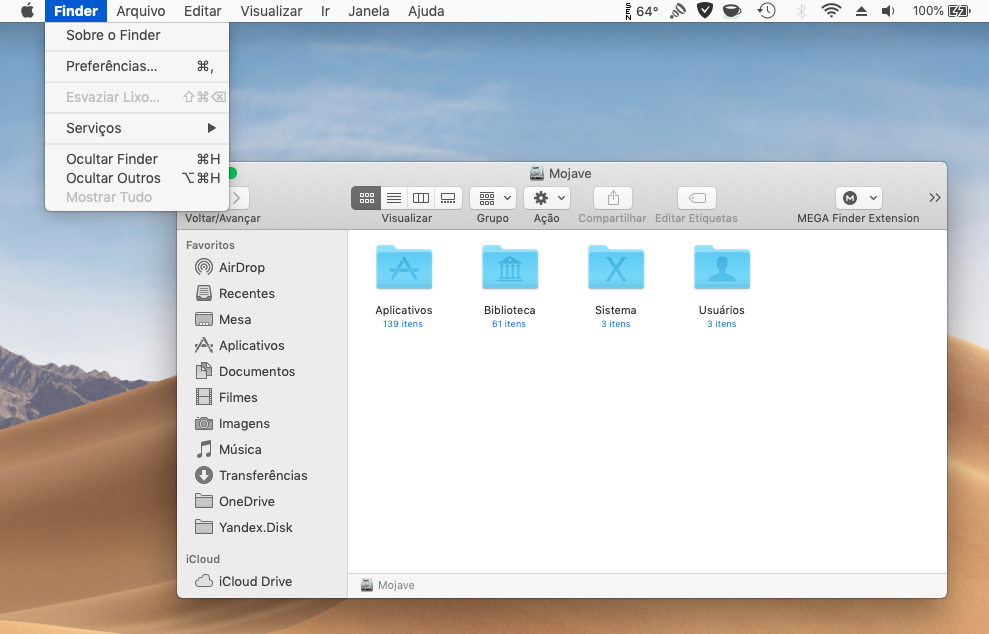The width and height of the screenshot is (989, 634).
Task: Click the Mojave window title icon
Action: 537,173
